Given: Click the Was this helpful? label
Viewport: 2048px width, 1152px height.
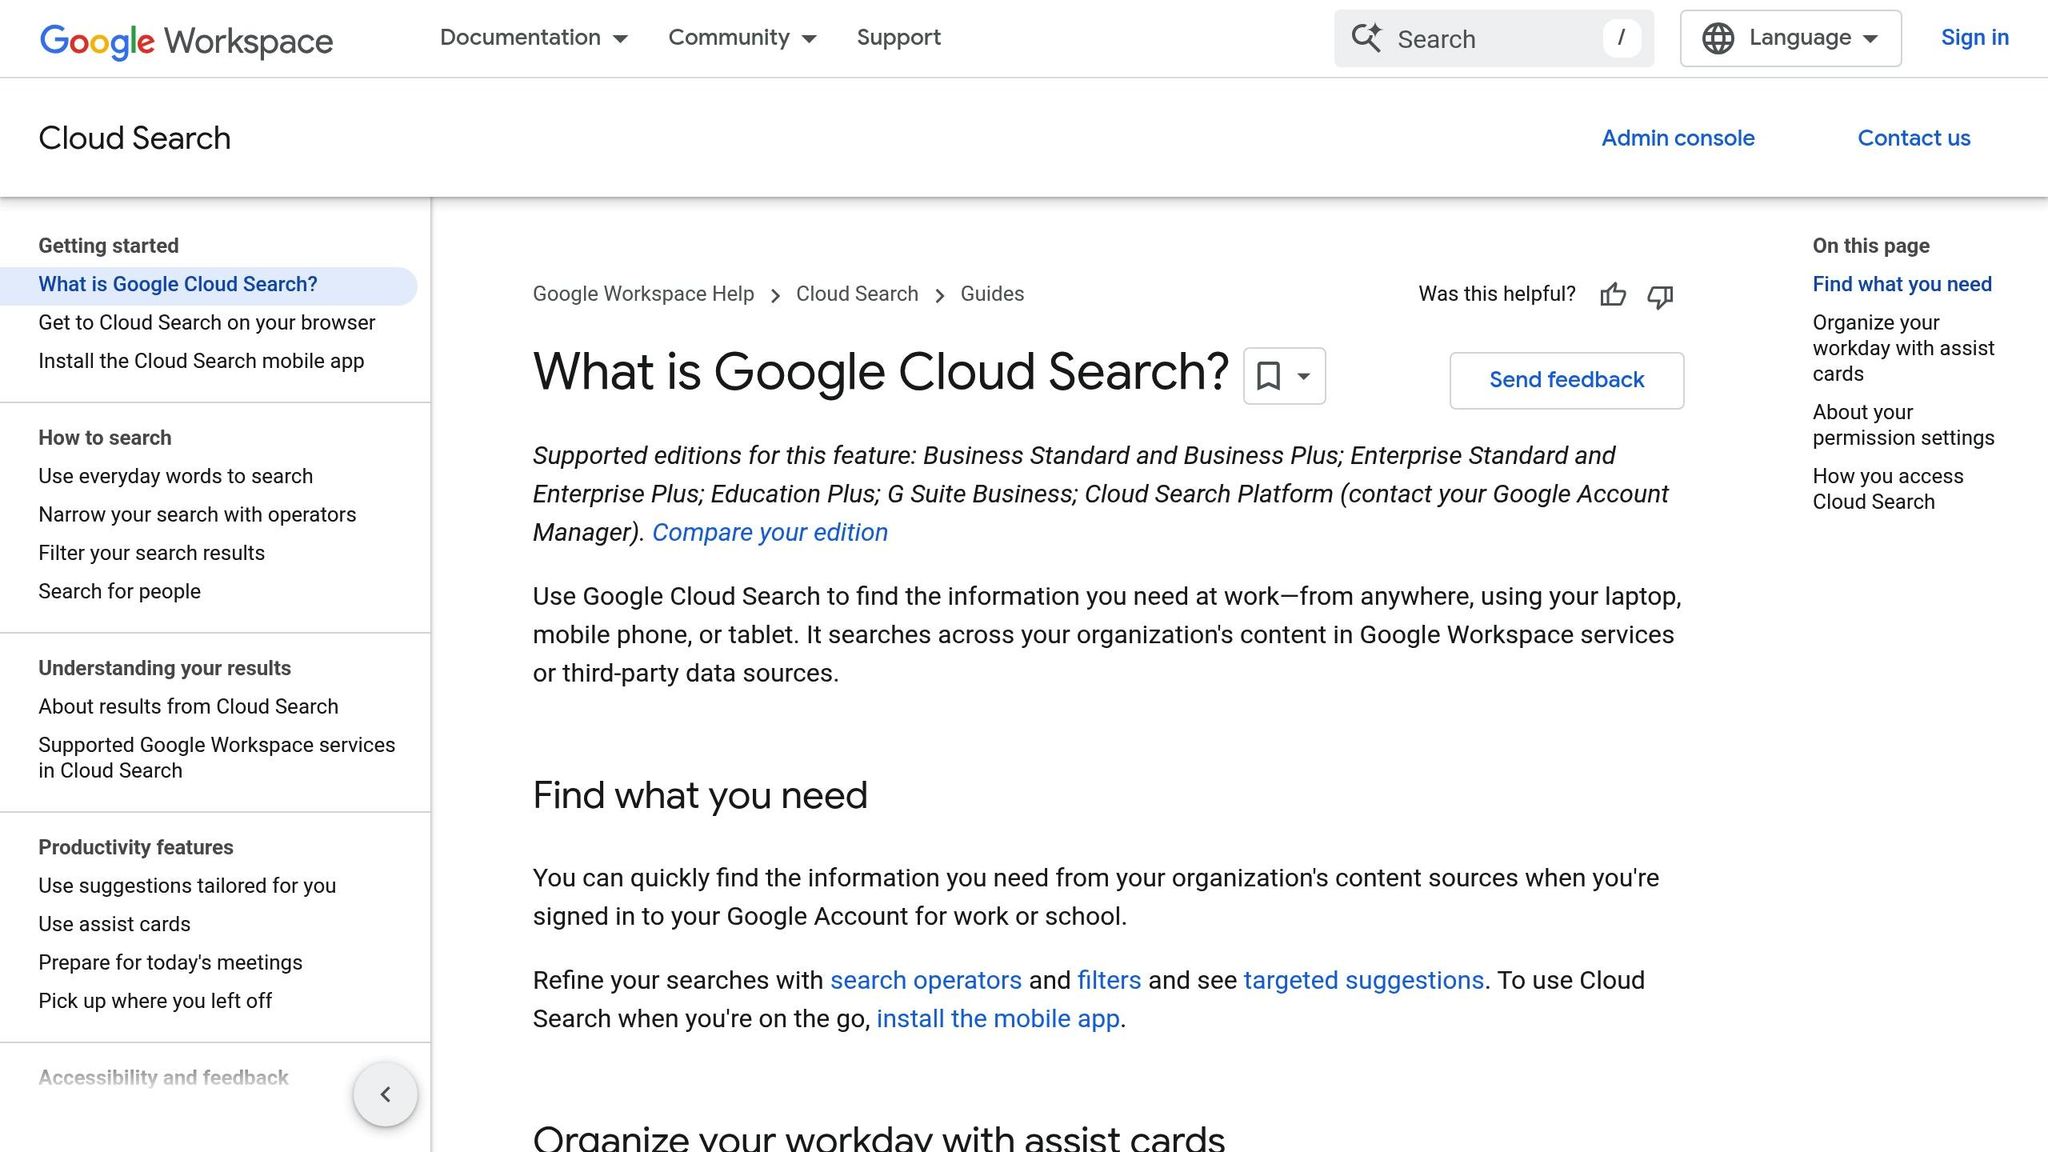Looking at the screenshot, I should point(1496,294).
